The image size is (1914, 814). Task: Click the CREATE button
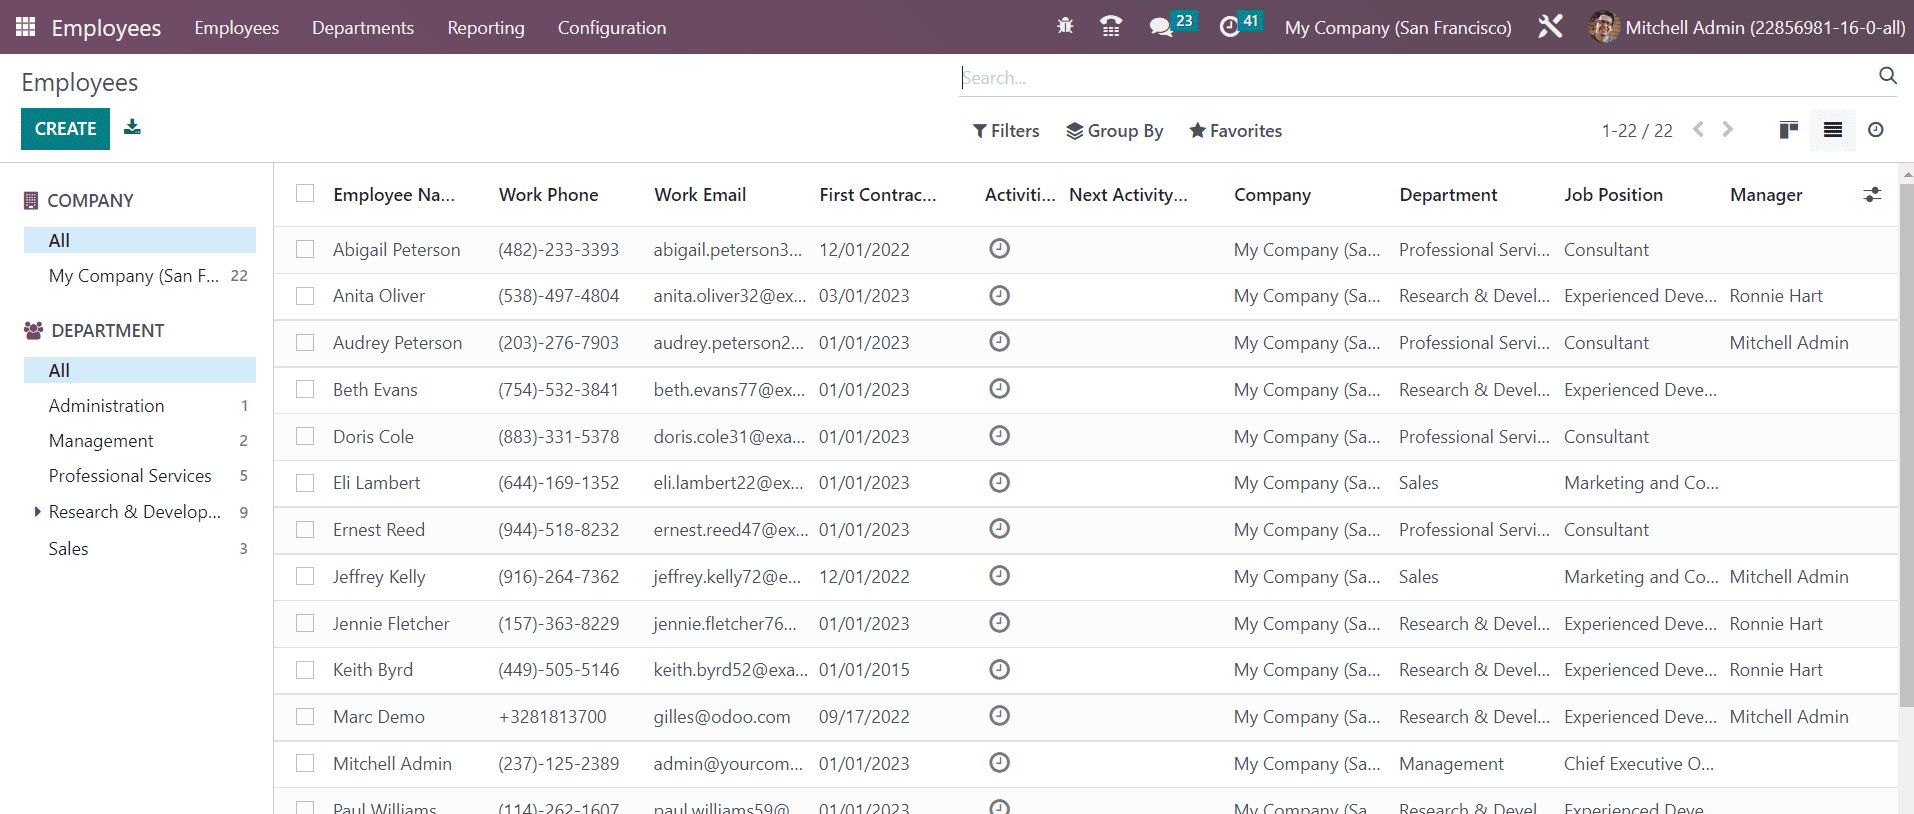tap(65, 129)
